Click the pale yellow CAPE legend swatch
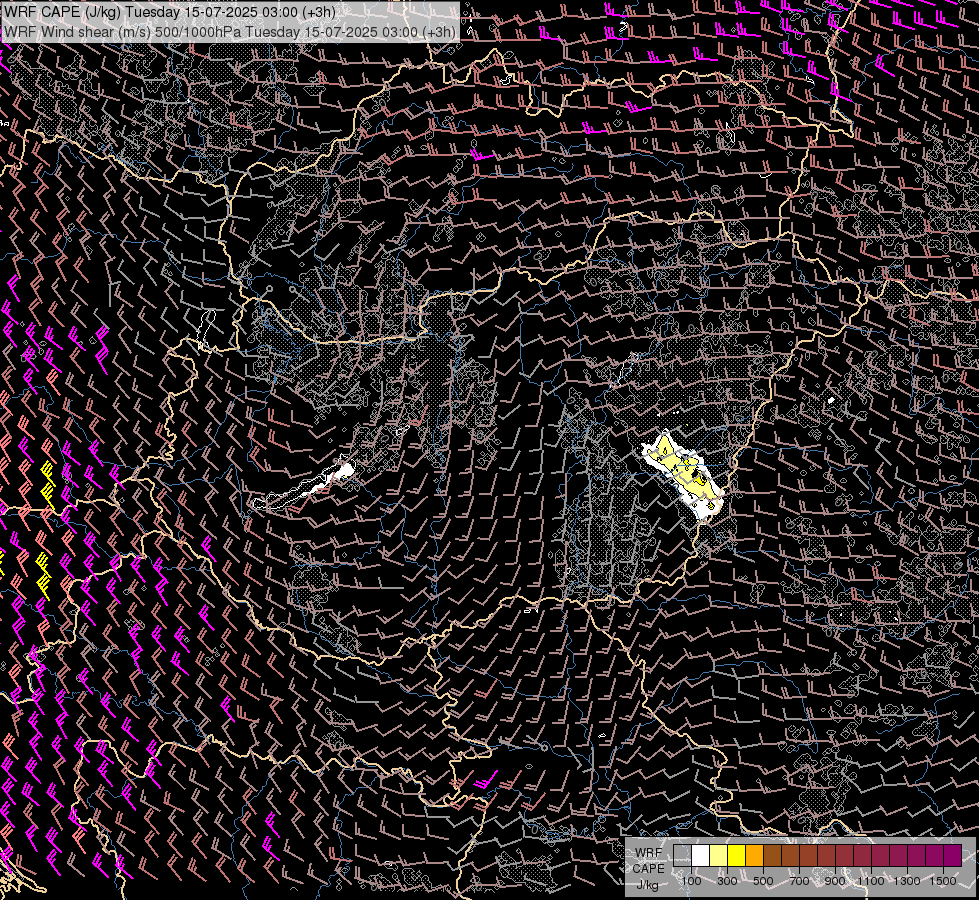Screen dimensions: 979x900 point(719,856)
